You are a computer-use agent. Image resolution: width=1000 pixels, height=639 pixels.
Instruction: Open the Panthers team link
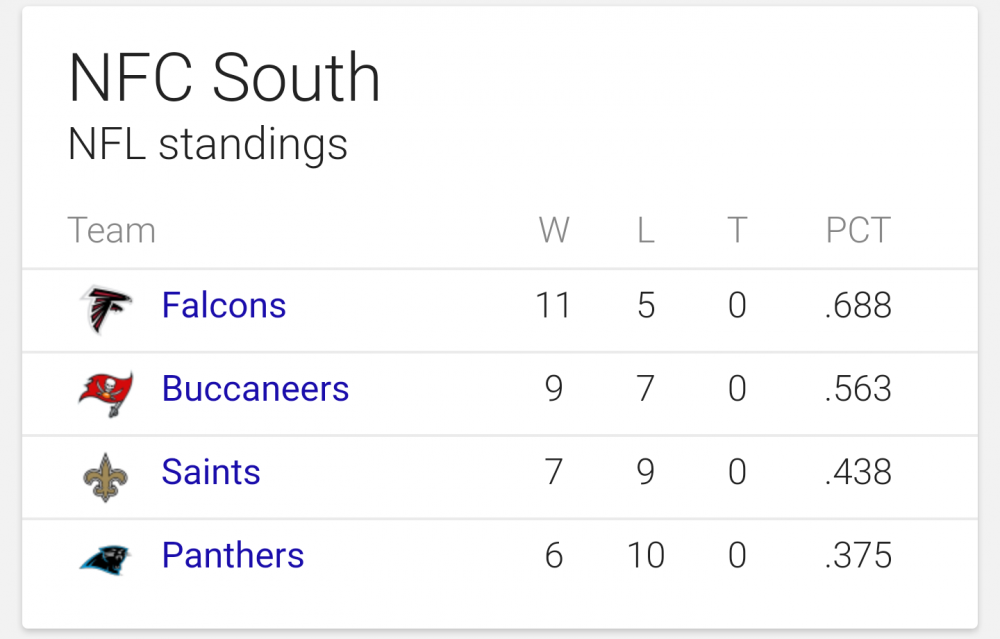pyautogui.click(x=233, y=555)
